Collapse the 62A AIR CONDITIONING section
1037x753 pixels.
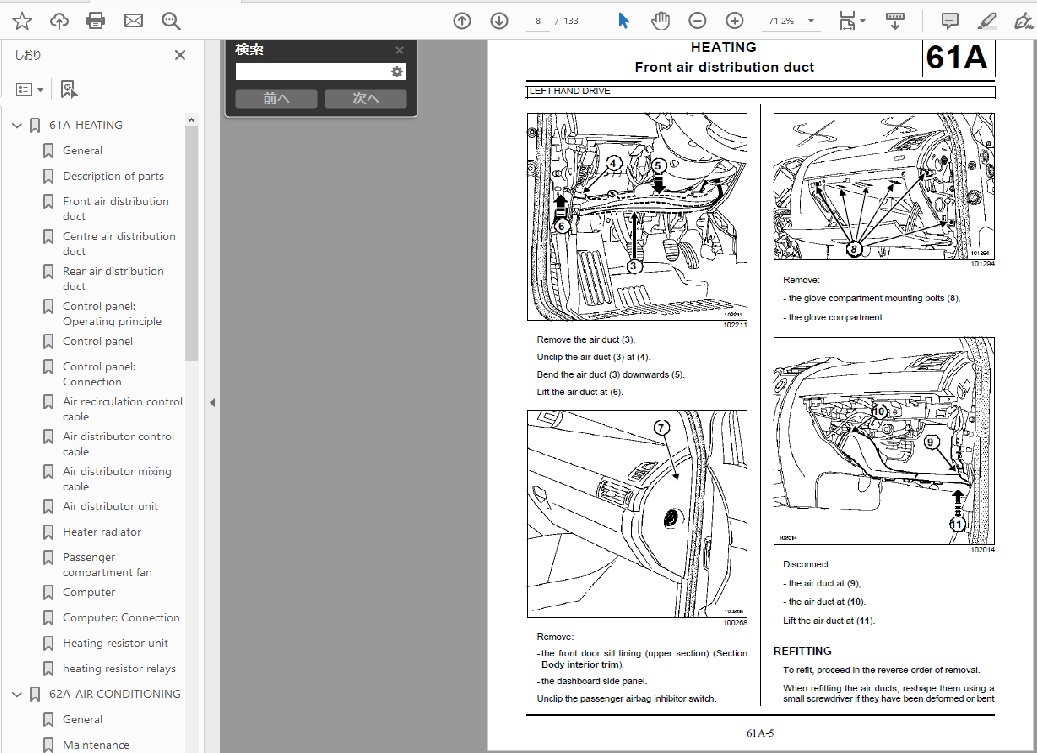click(16, 694)
